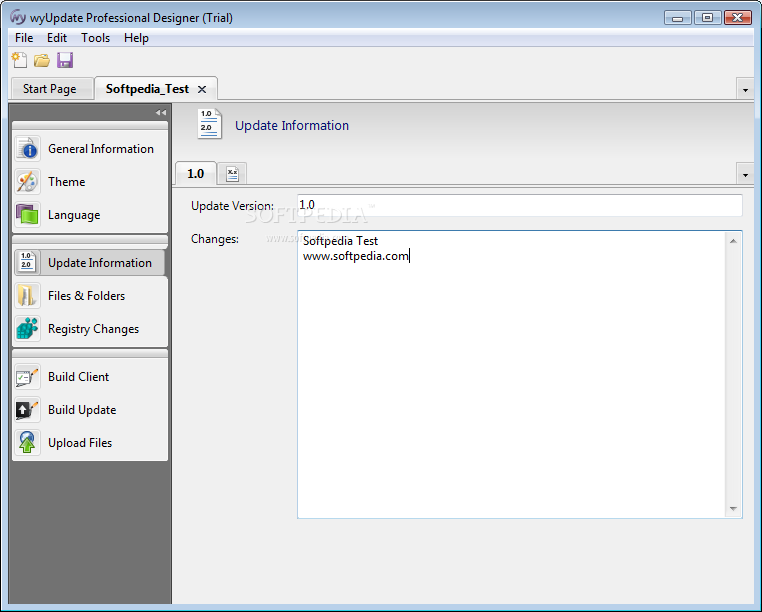Click the New project toolbar icon
Image resolution: width=762 pixels, height=612 pixels.
coord(19,60)
